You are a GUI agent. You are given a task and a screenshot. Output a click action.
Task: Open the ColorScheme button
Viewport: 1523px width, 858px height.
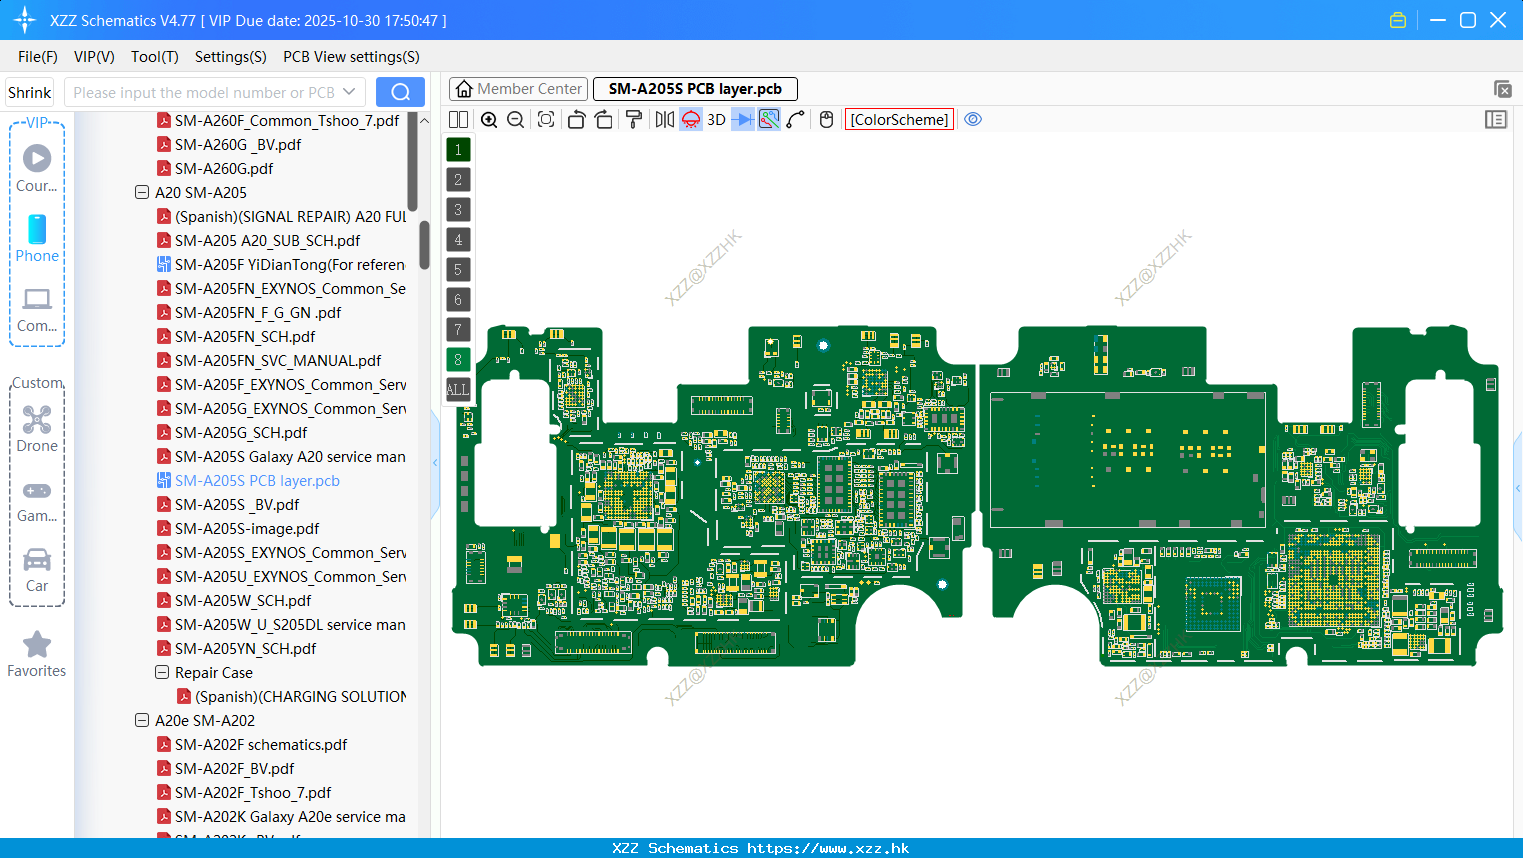tap(899, 120)
